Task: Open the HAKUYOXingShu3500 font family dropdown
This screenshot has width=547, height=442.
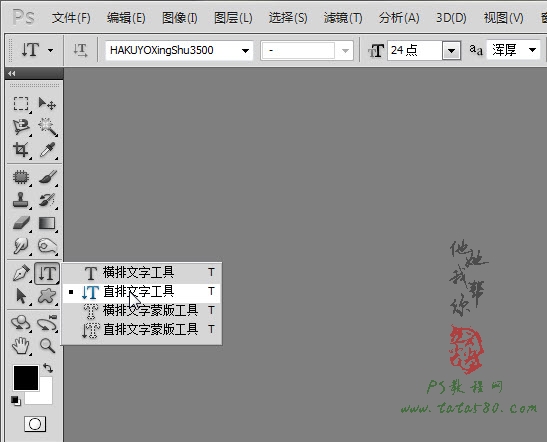Action: 179,51
